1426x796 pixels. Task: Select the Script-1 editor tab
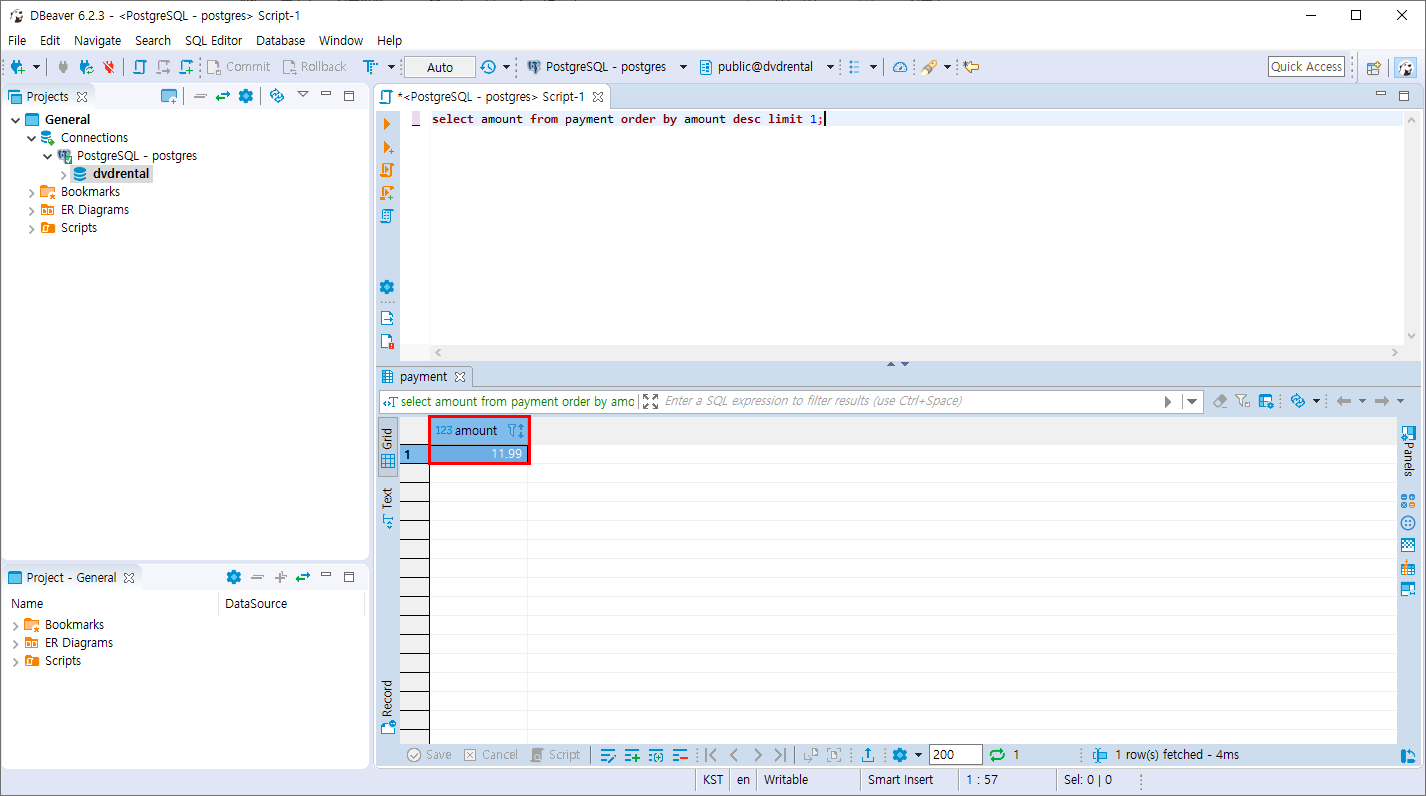[492, 97]
